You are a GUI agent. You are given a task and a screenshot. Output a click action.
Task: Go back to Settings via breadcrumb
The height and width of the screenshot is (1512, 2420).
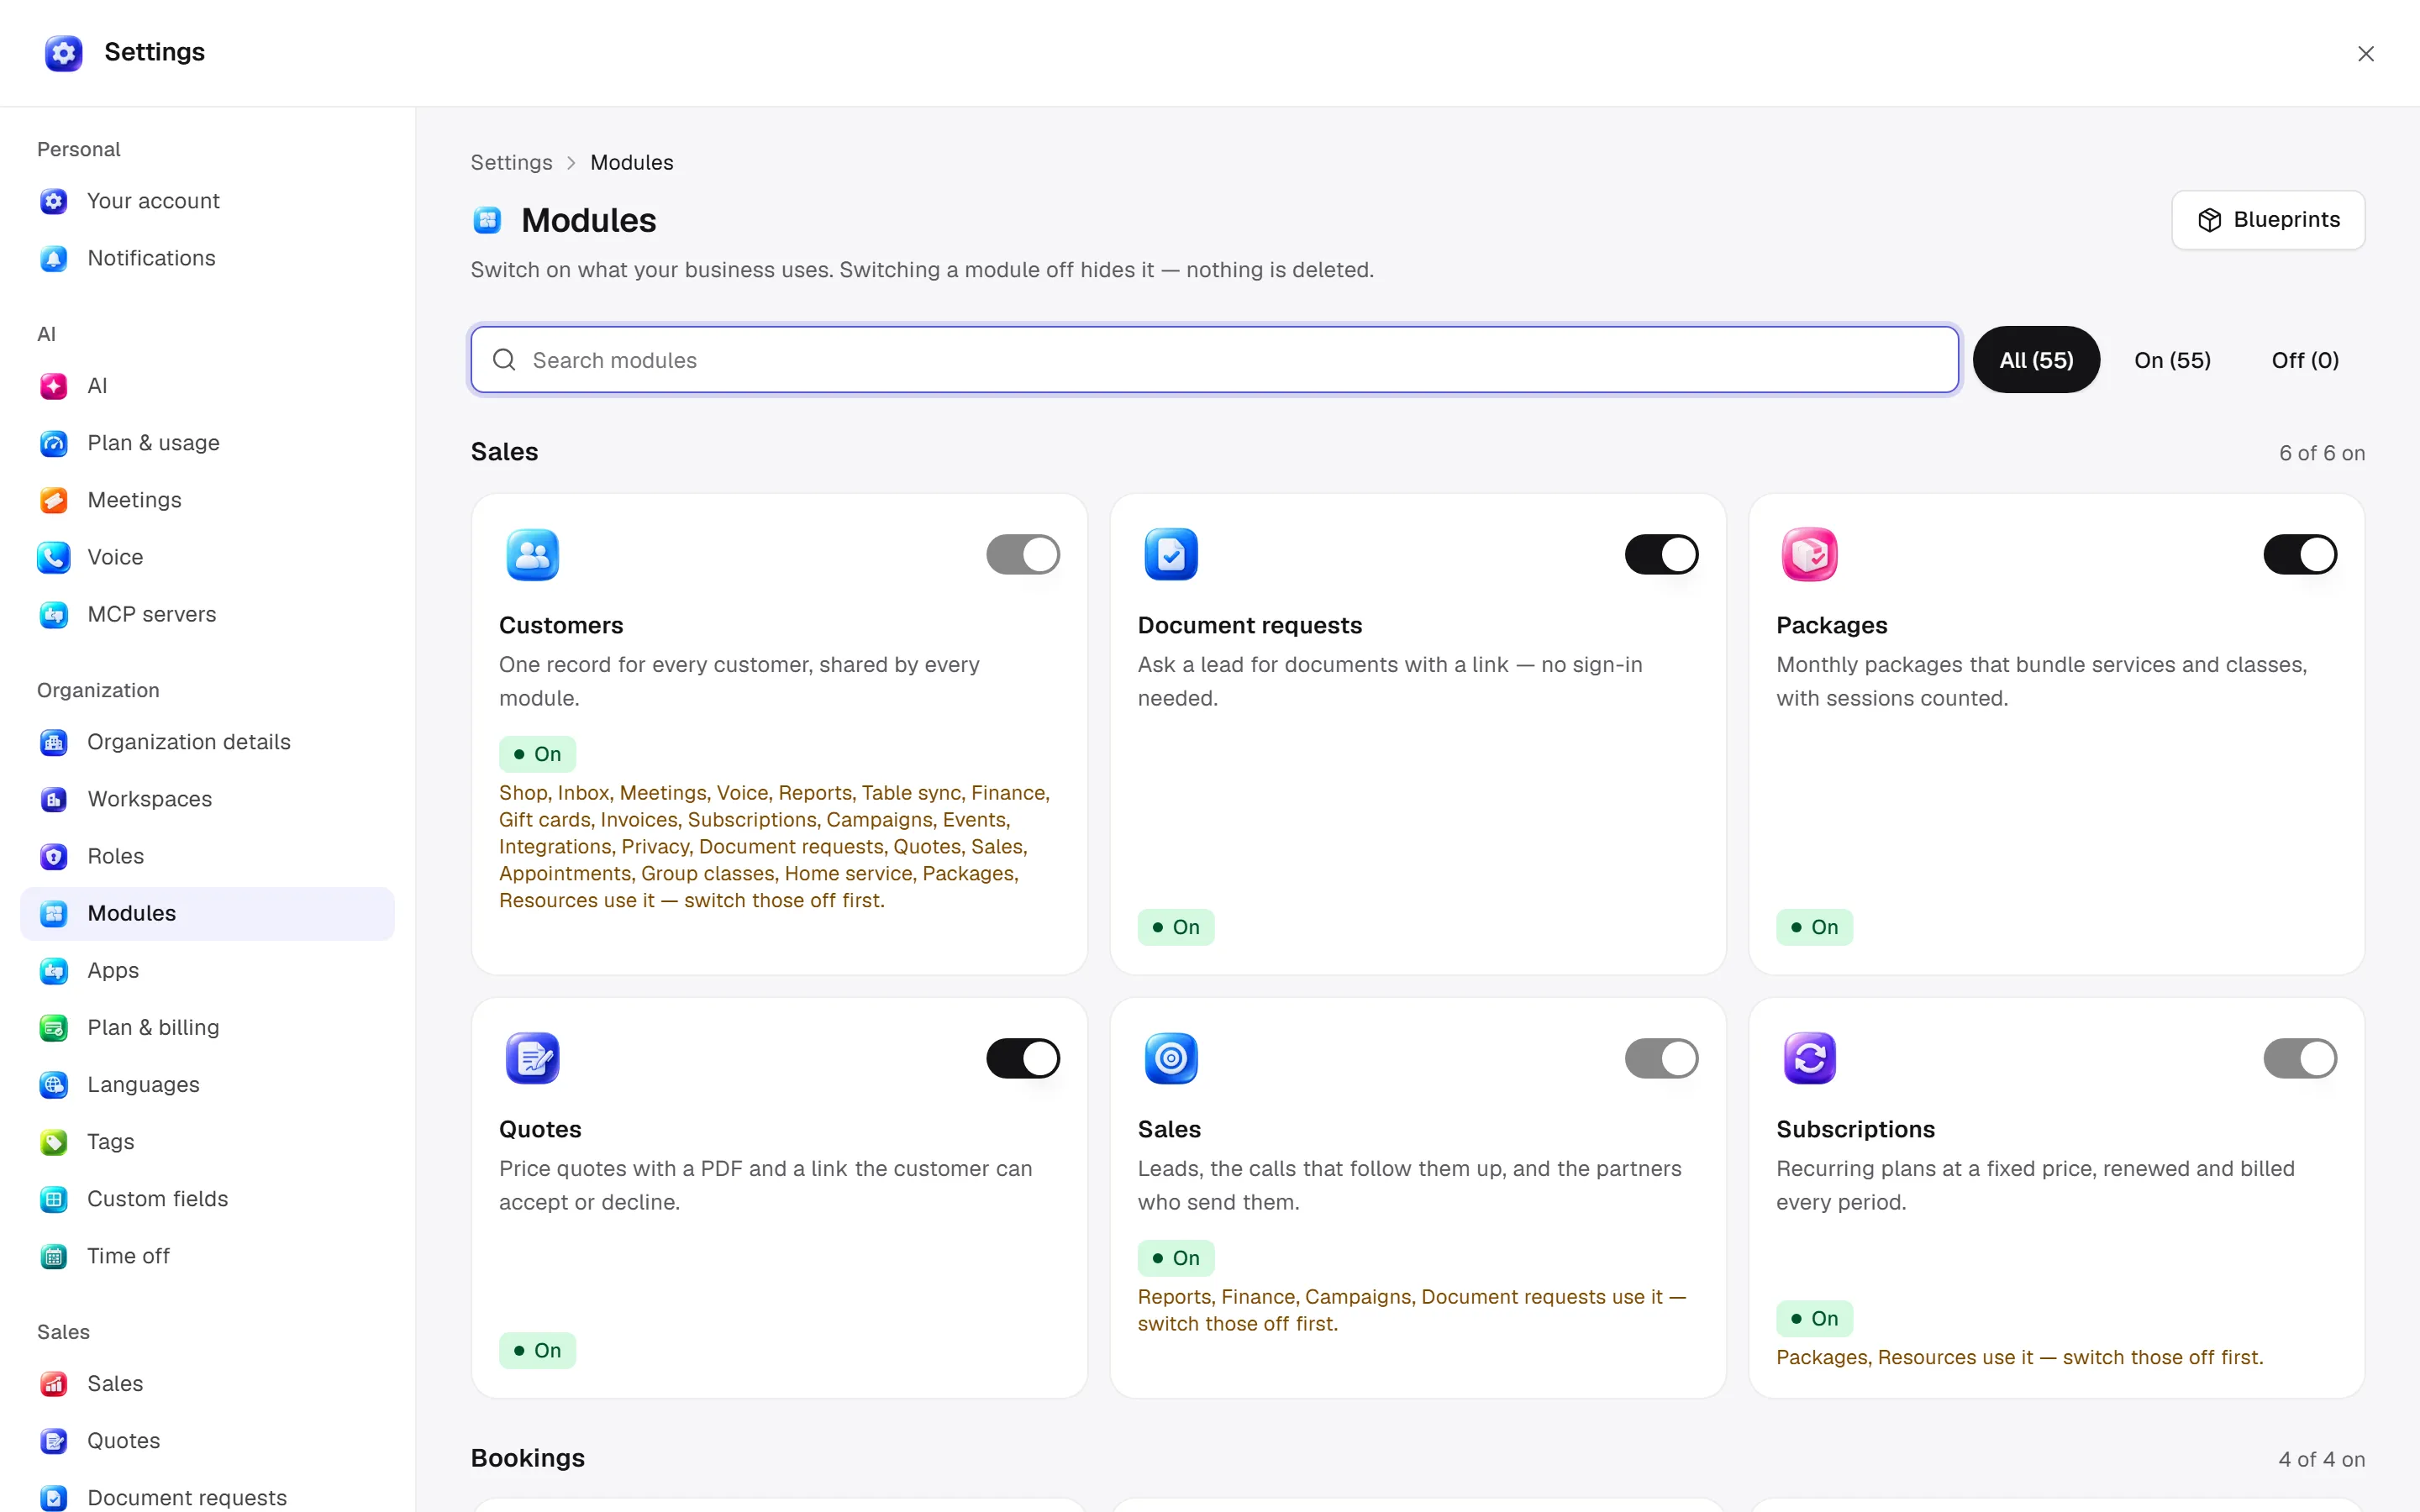(x=511, y=162)
